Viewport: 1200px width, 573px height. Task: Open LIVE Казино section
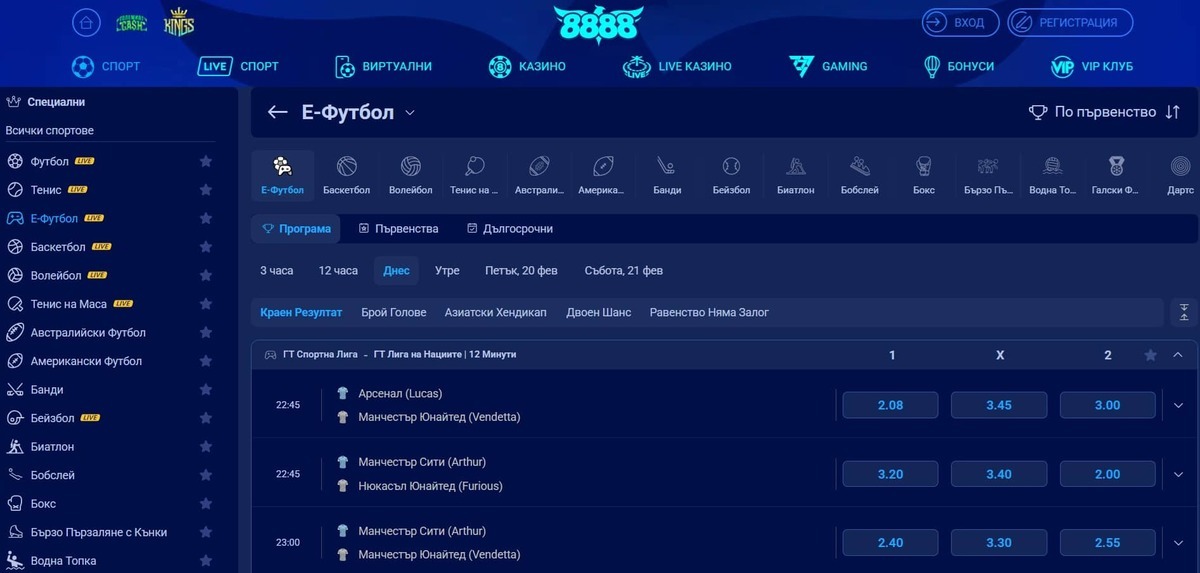point(677,67)
